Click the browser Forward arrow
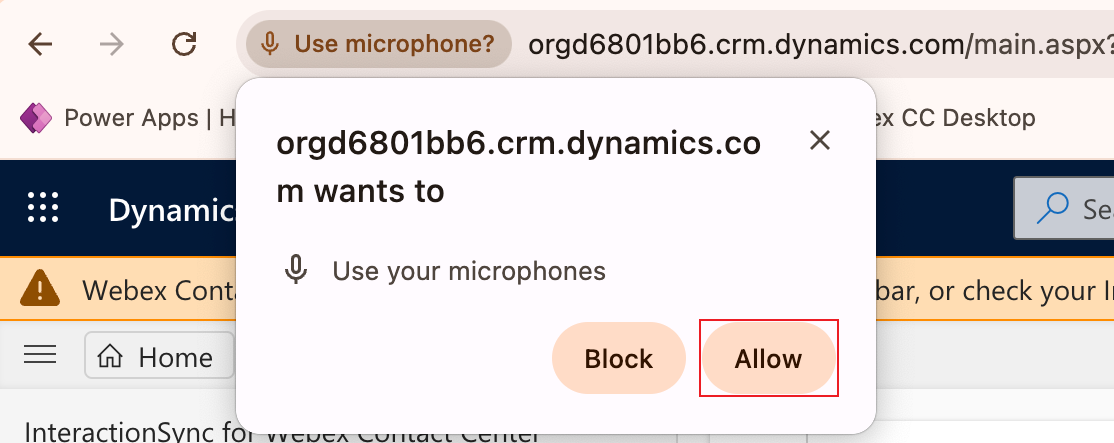 pyautogui.click(x=112, y=44)
